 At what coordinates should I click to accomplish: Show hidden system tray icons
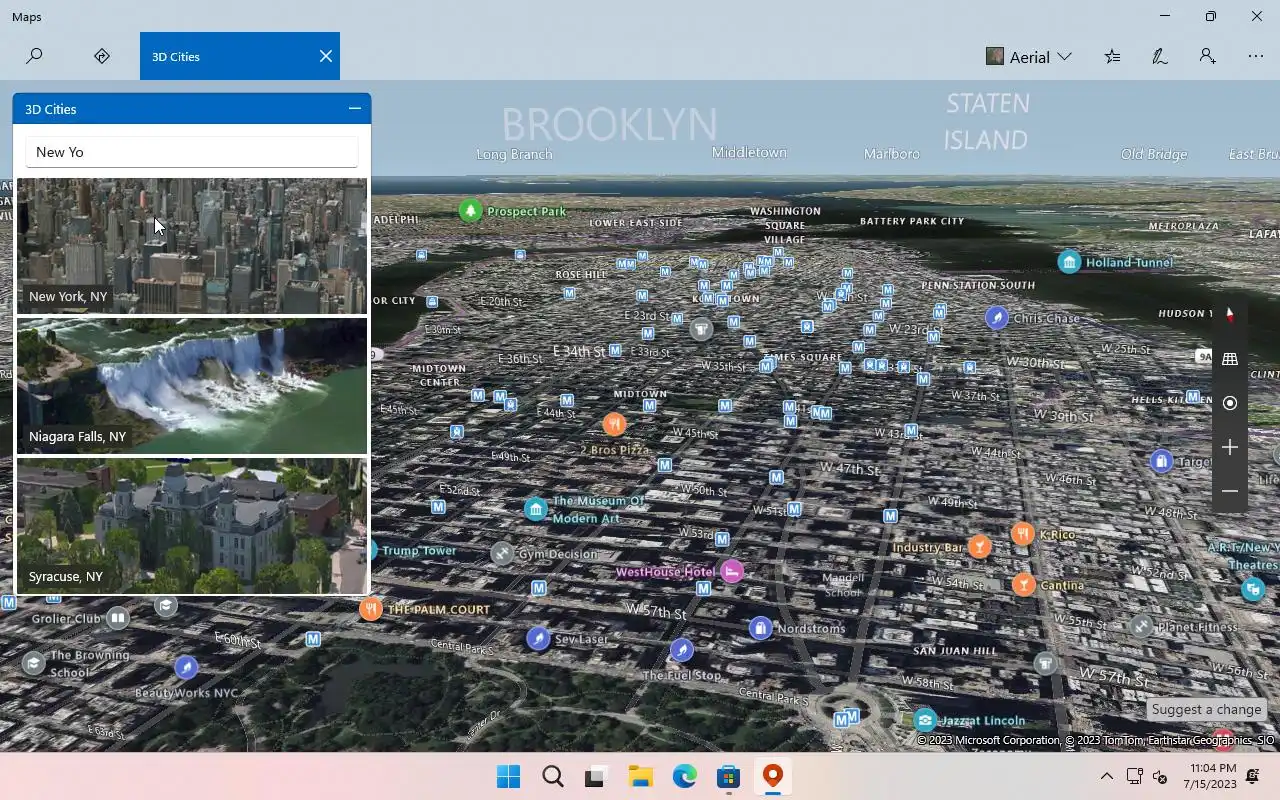tap(1106, 776)
